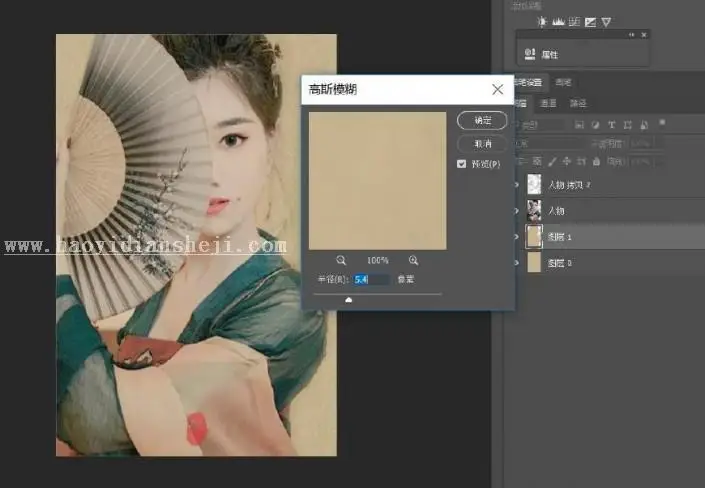
Task: Zoom out the blur preview
Action: (x=341, y=260)
